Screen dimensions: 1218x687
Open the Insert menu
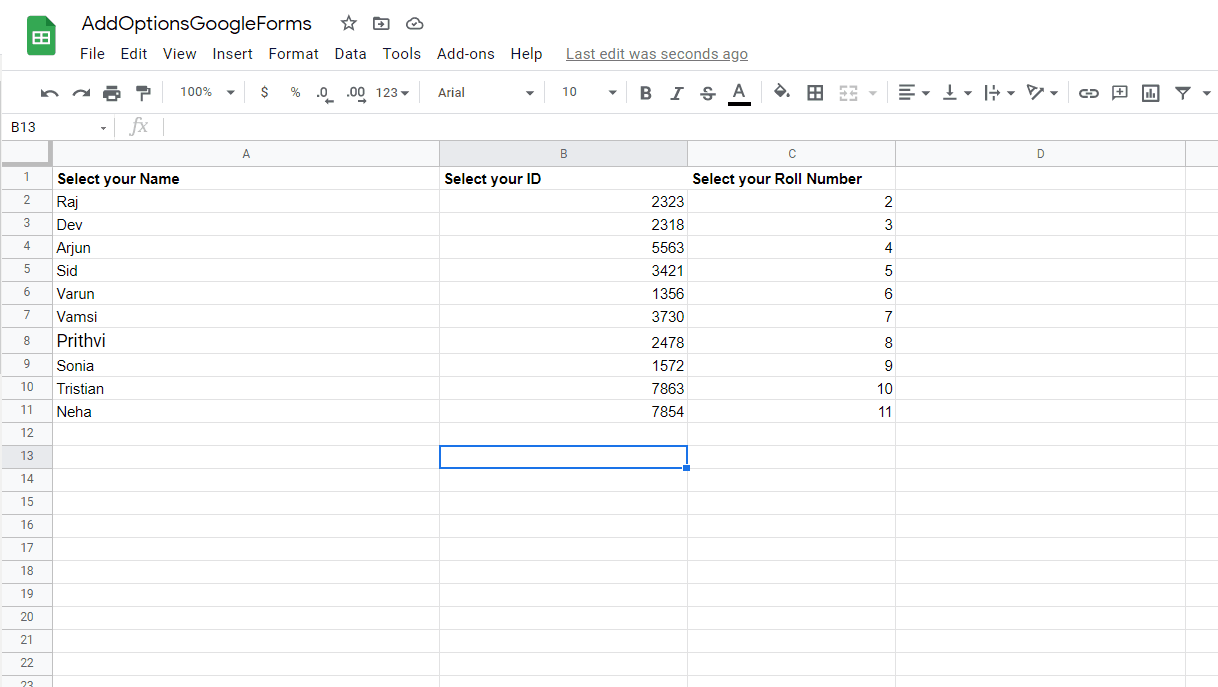(x=232, y=54)
